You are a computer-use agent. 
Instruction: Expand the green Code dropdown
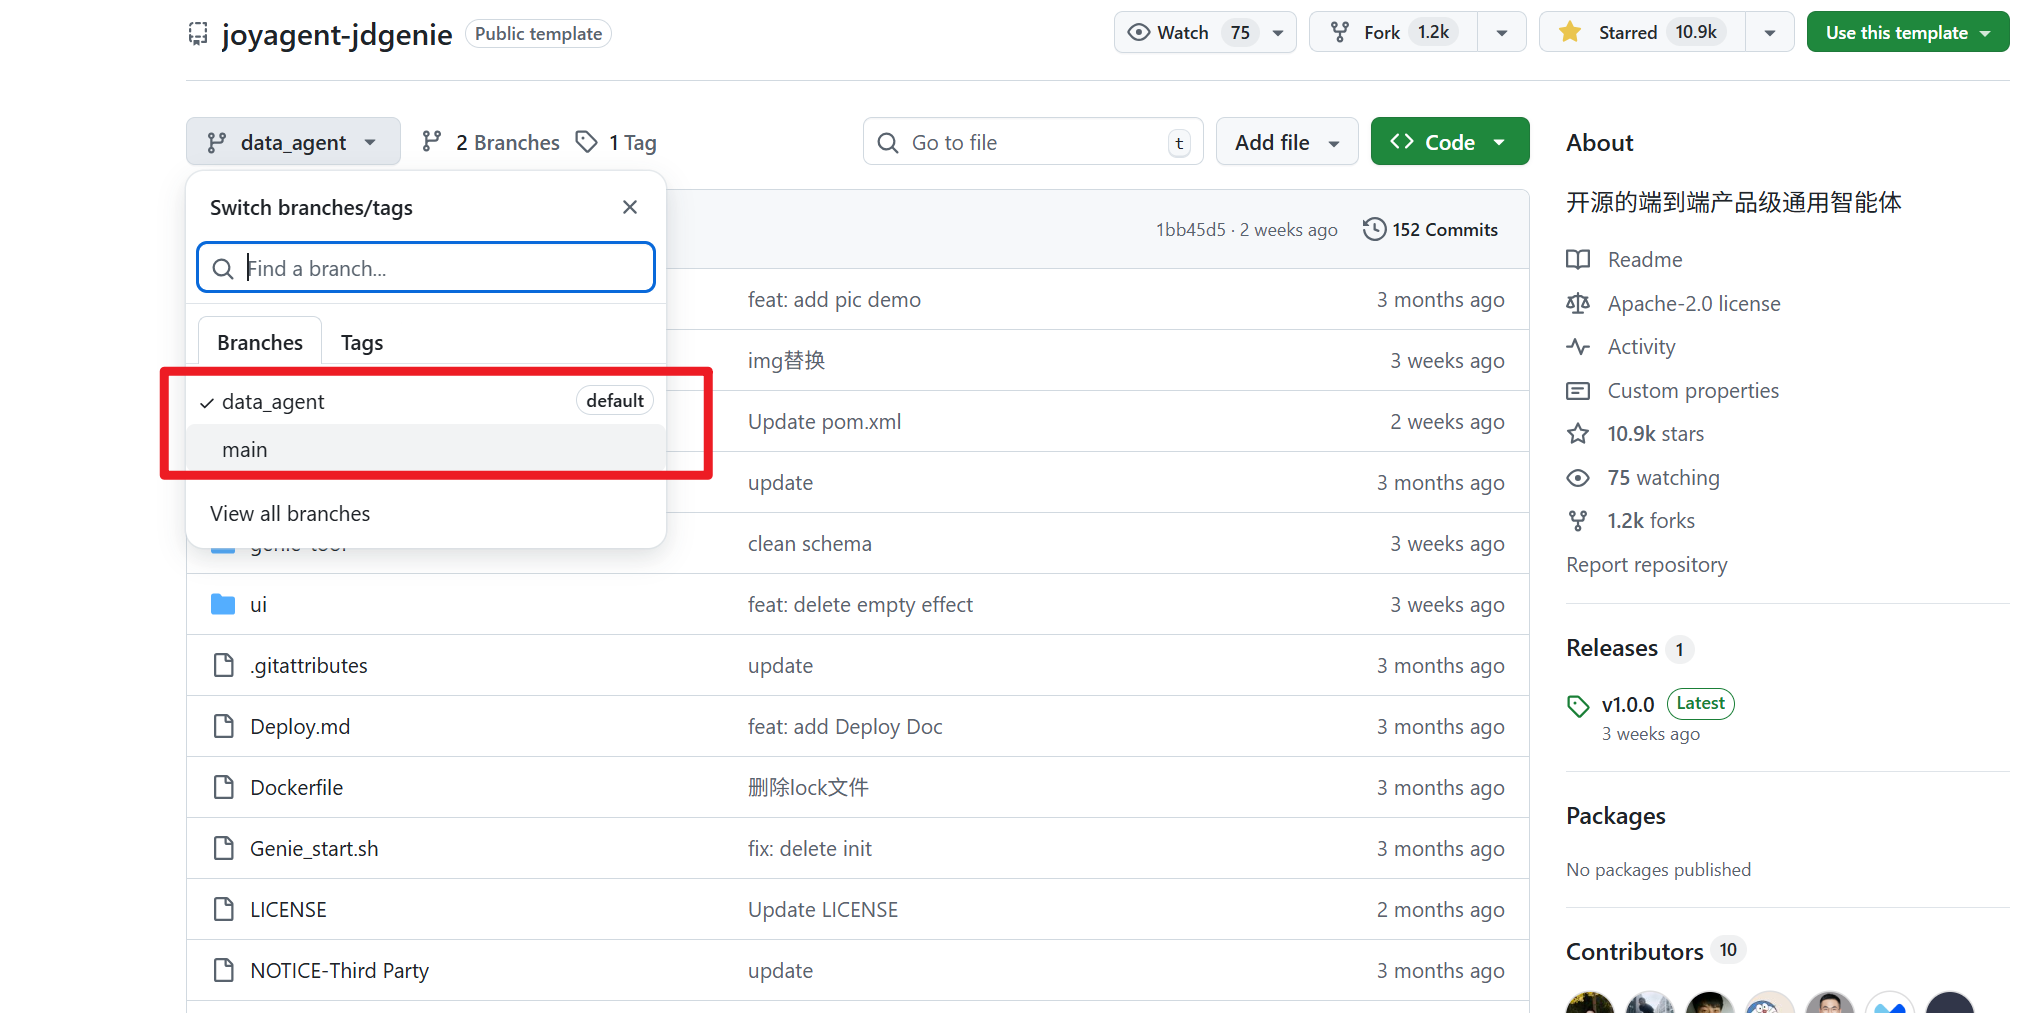1449,142
